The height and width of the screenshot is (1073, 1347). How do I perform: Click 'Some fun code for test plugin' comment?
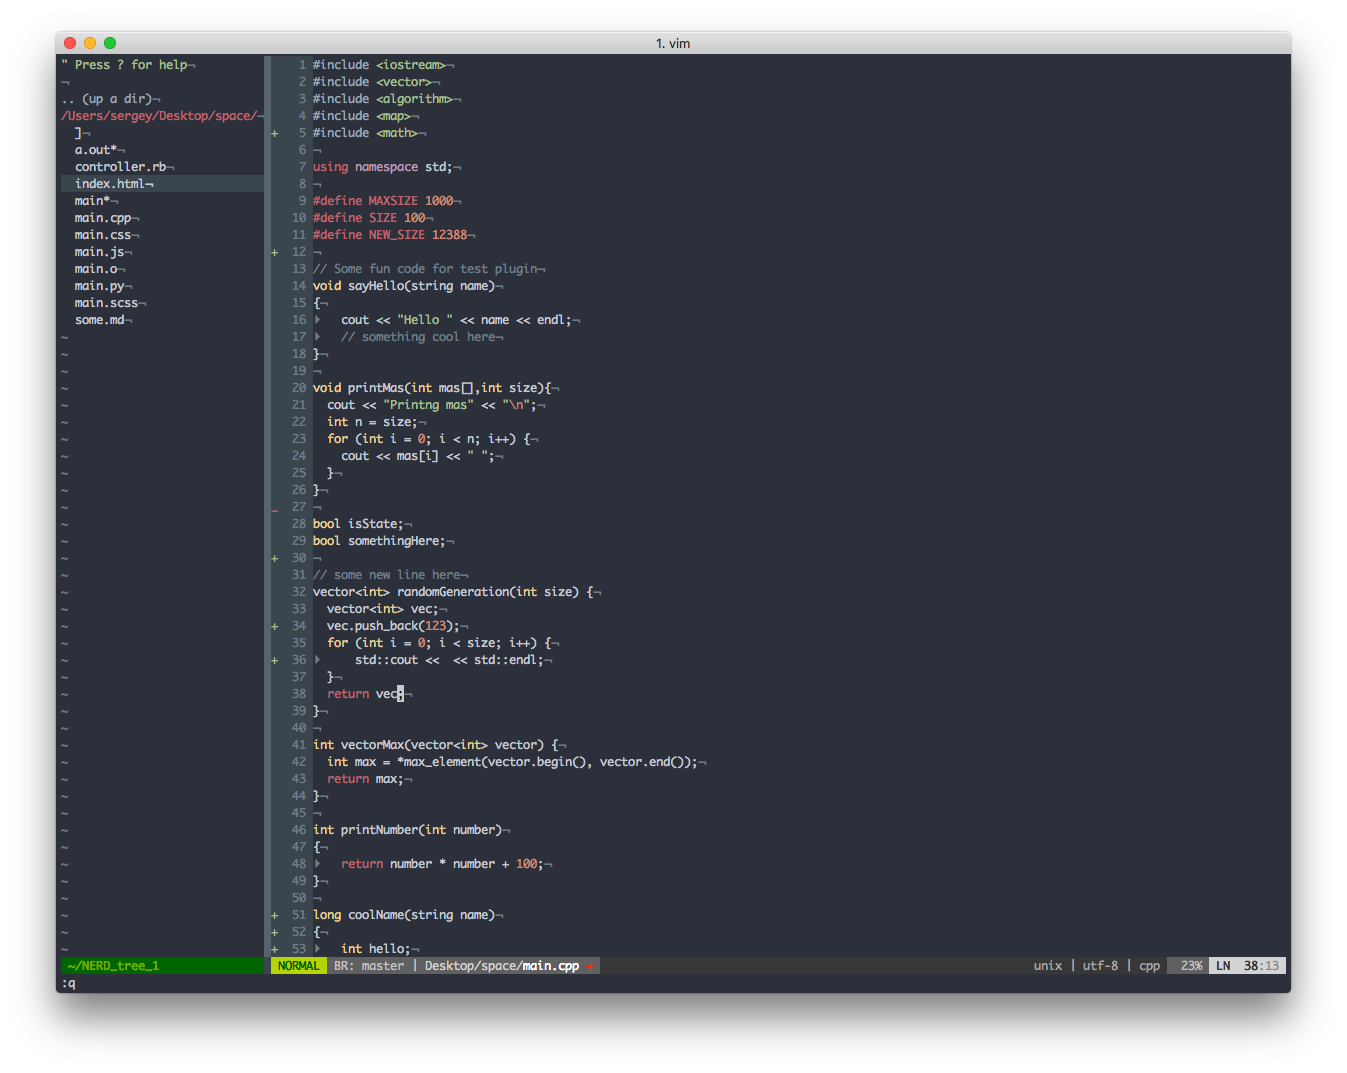tap(425, 269)
